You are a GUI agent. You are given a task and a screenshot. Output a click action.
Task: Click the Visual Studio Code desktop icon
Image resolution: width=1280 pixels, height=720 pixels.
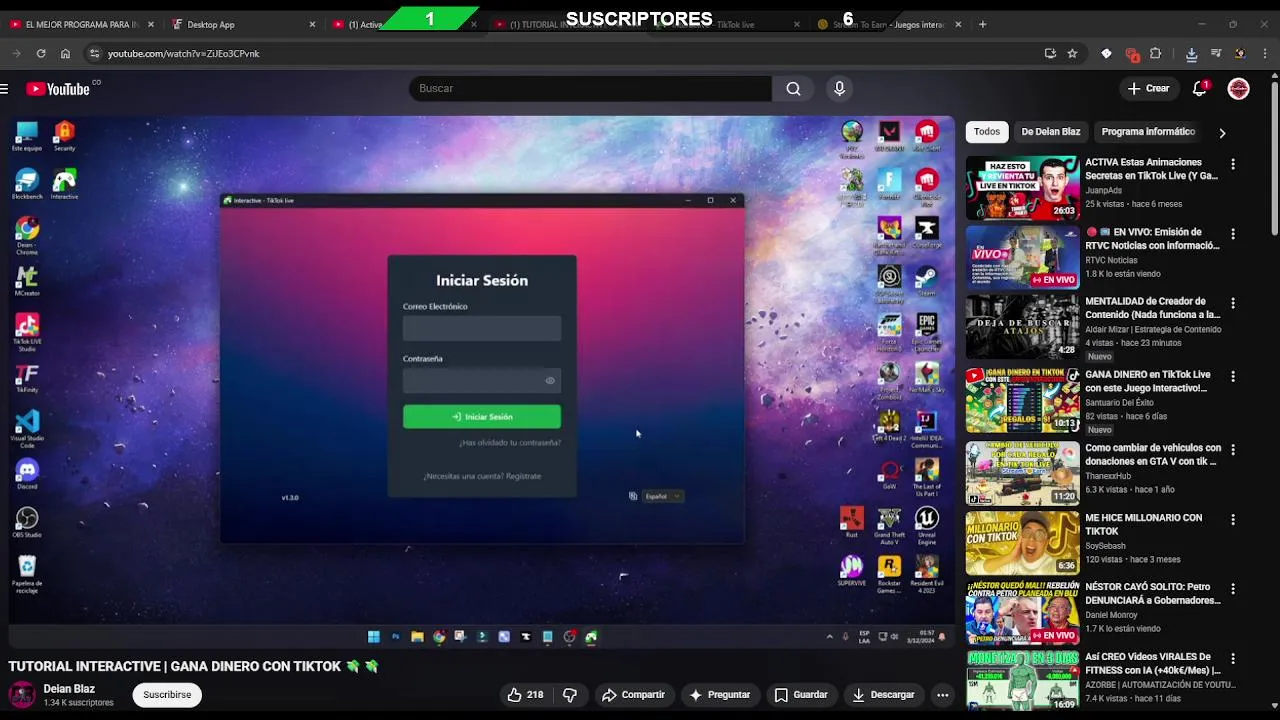(27, 428)
